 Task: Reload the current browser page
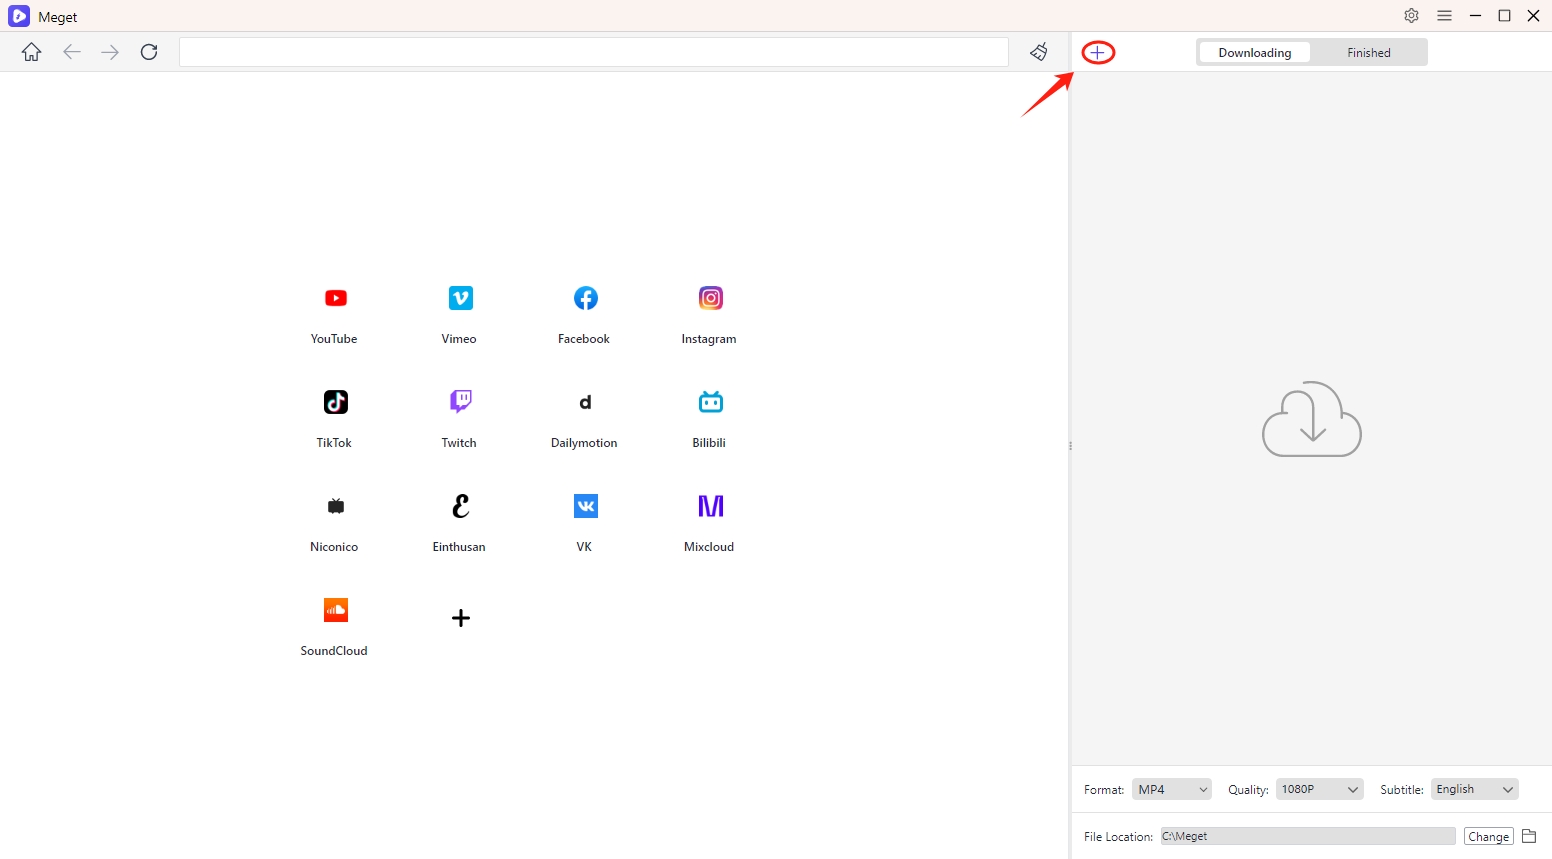149,52
